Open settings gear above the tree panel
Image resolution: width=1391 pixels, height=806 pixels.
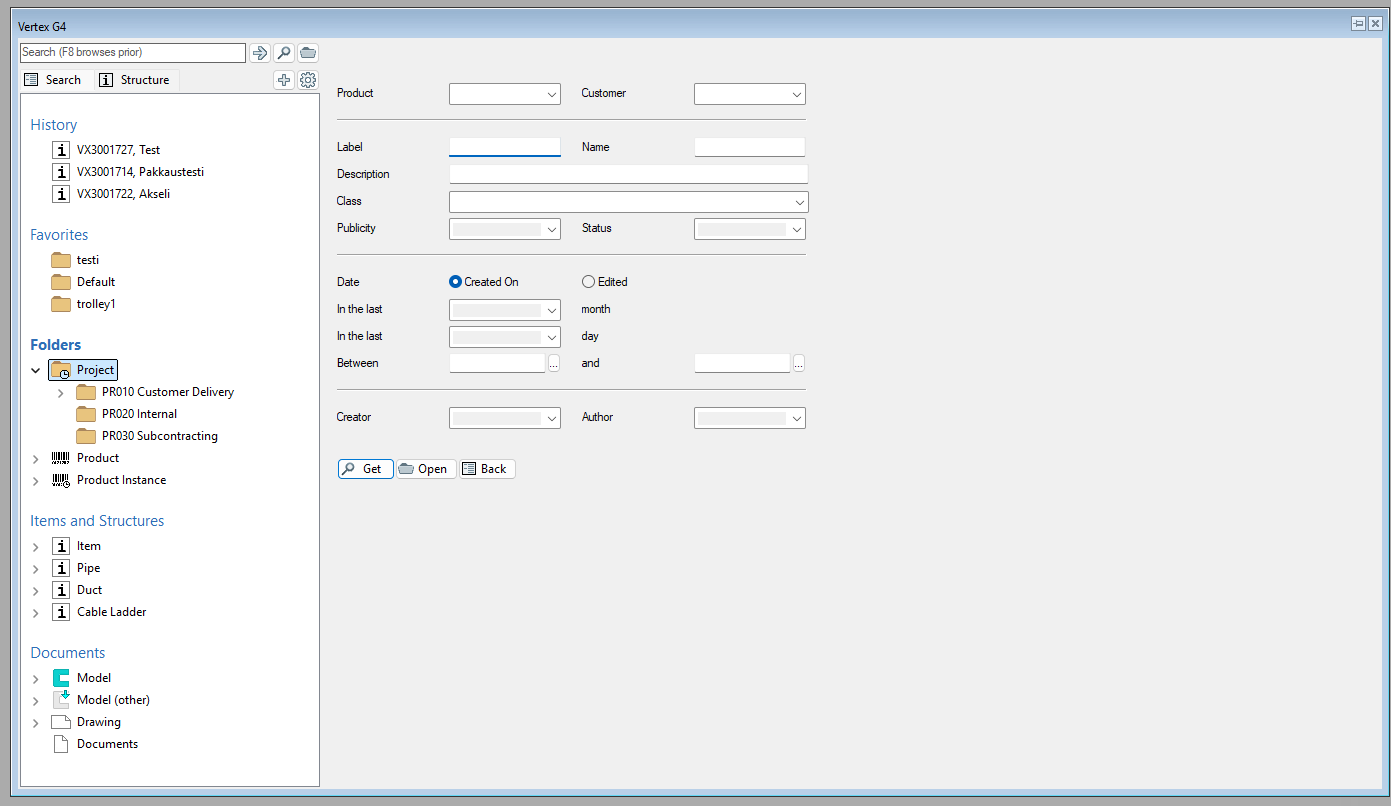308,81
